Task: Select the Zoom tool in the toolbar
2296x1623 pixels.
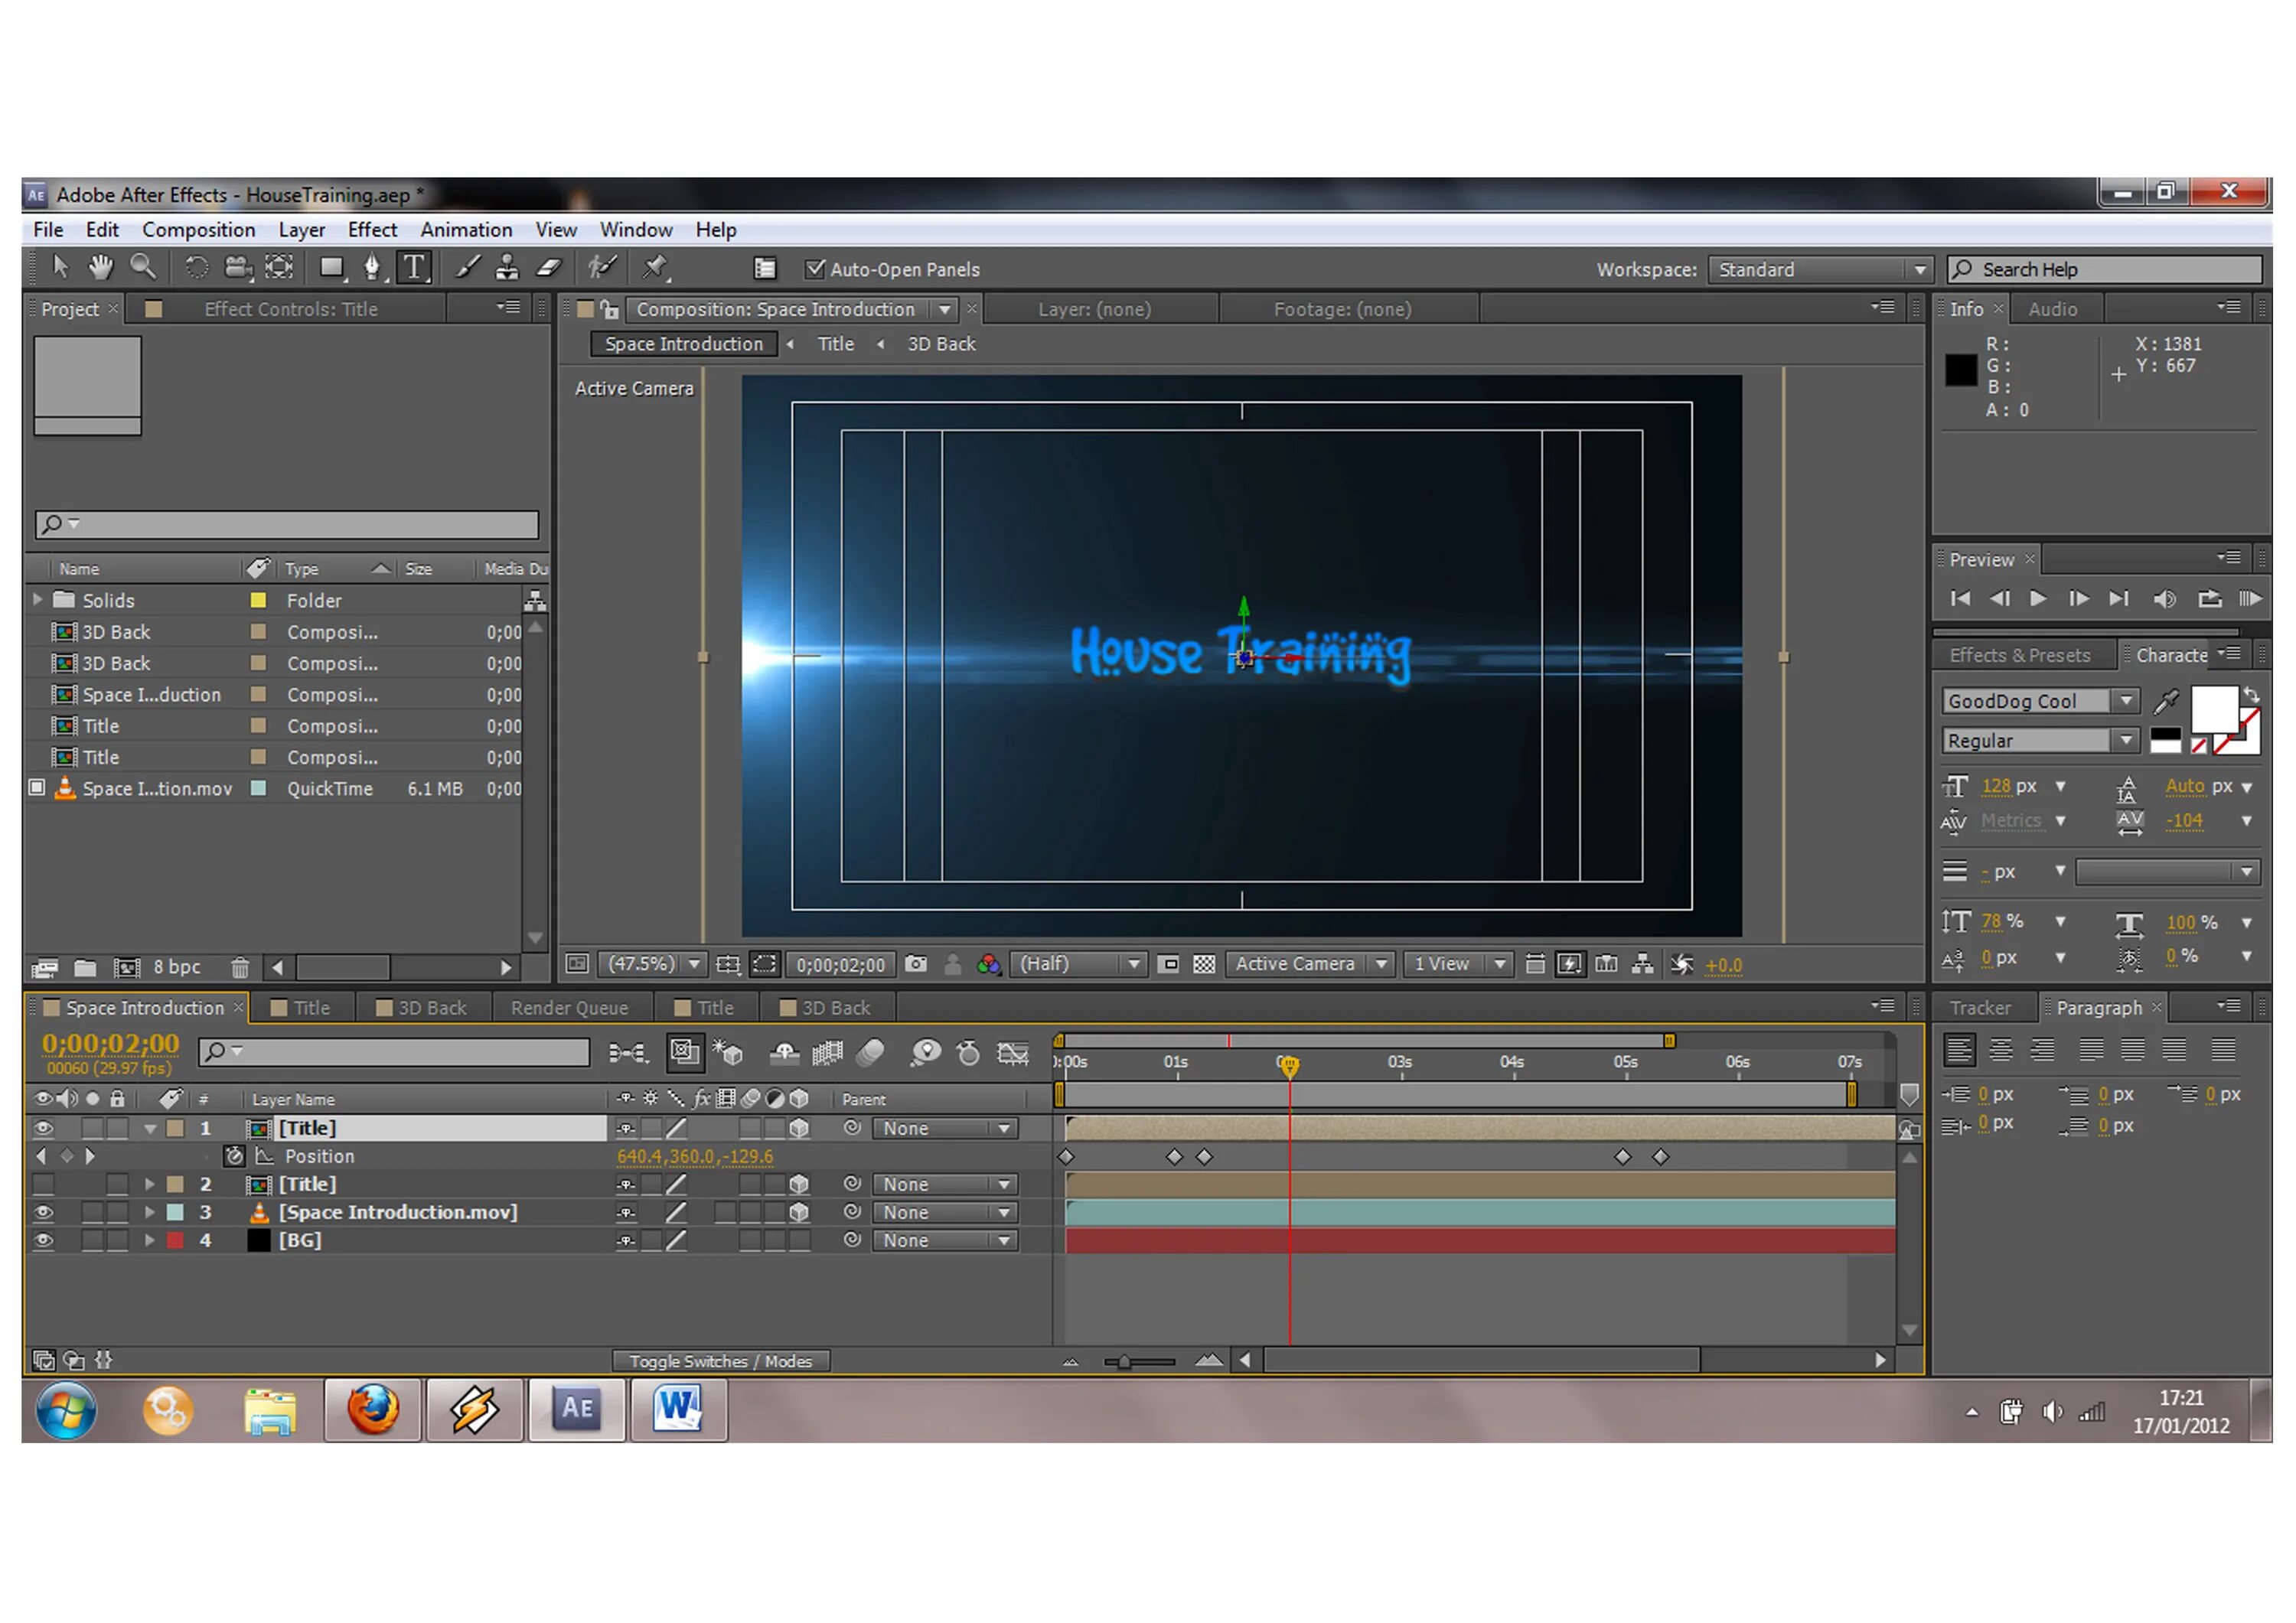Action: 144,267
